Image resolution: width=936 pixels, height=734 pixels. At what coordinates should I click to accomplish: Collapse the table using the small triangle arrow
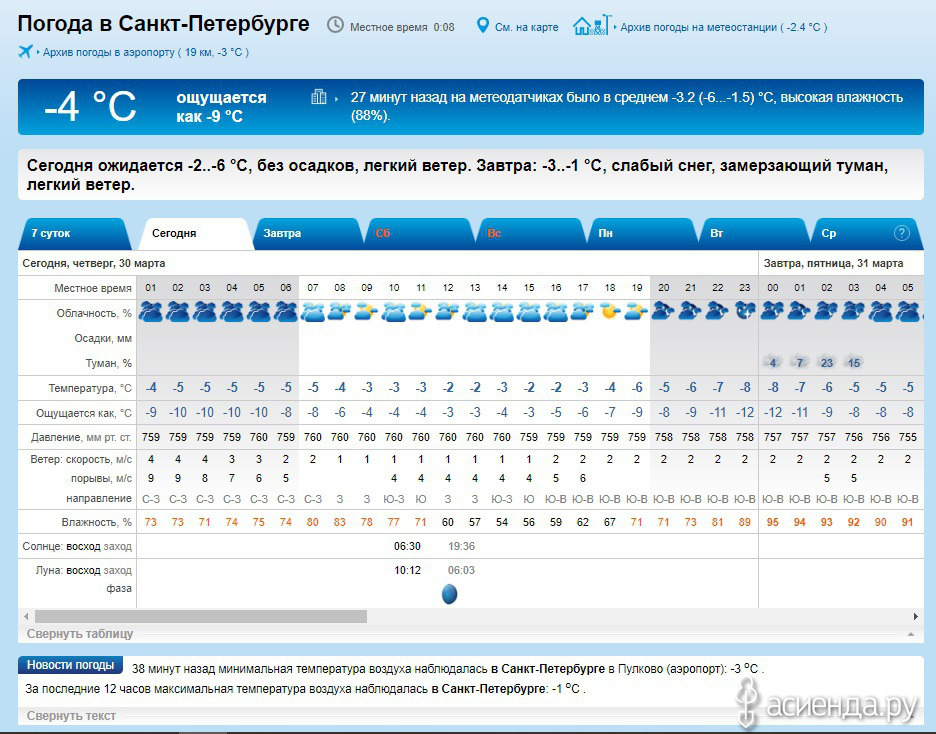tap(911, 634)
